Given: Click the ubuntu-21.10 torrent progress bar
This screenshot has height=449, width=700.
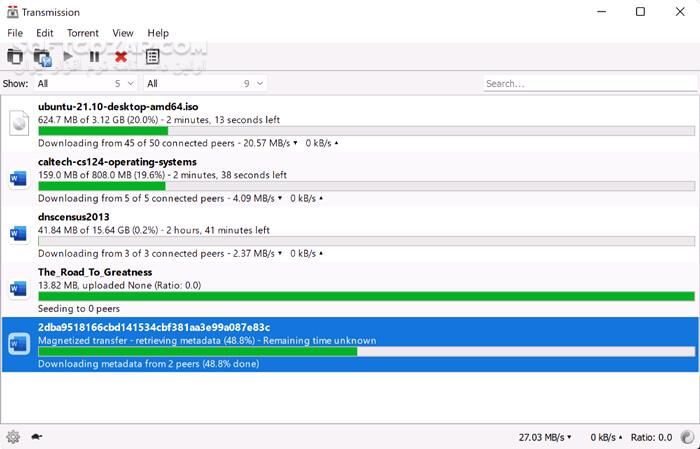Looking at the screenshot, I should click(366, 131).
